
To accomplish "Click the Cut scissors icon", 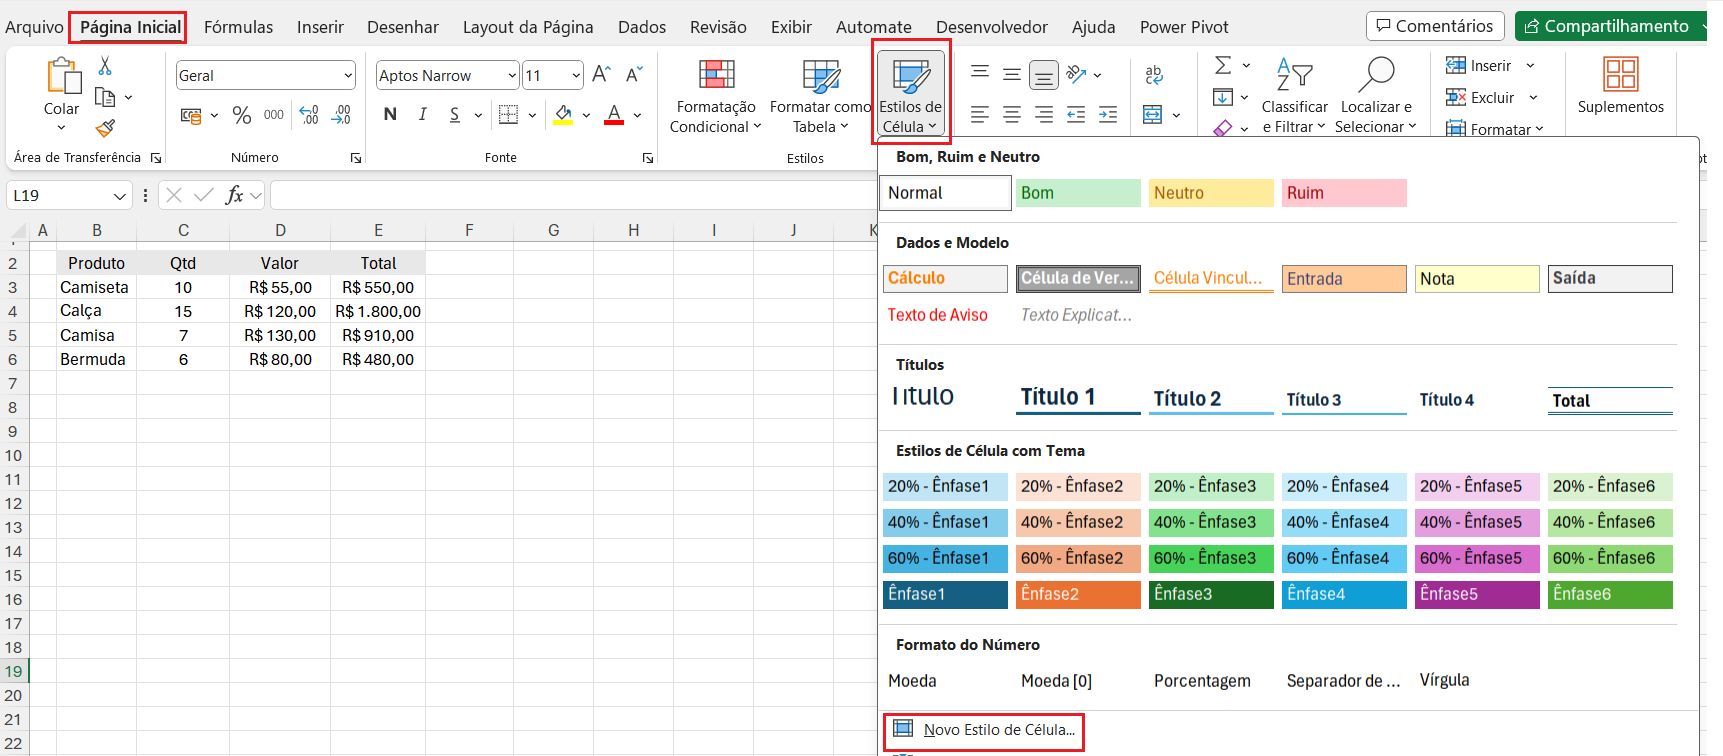I will [105, 66].
